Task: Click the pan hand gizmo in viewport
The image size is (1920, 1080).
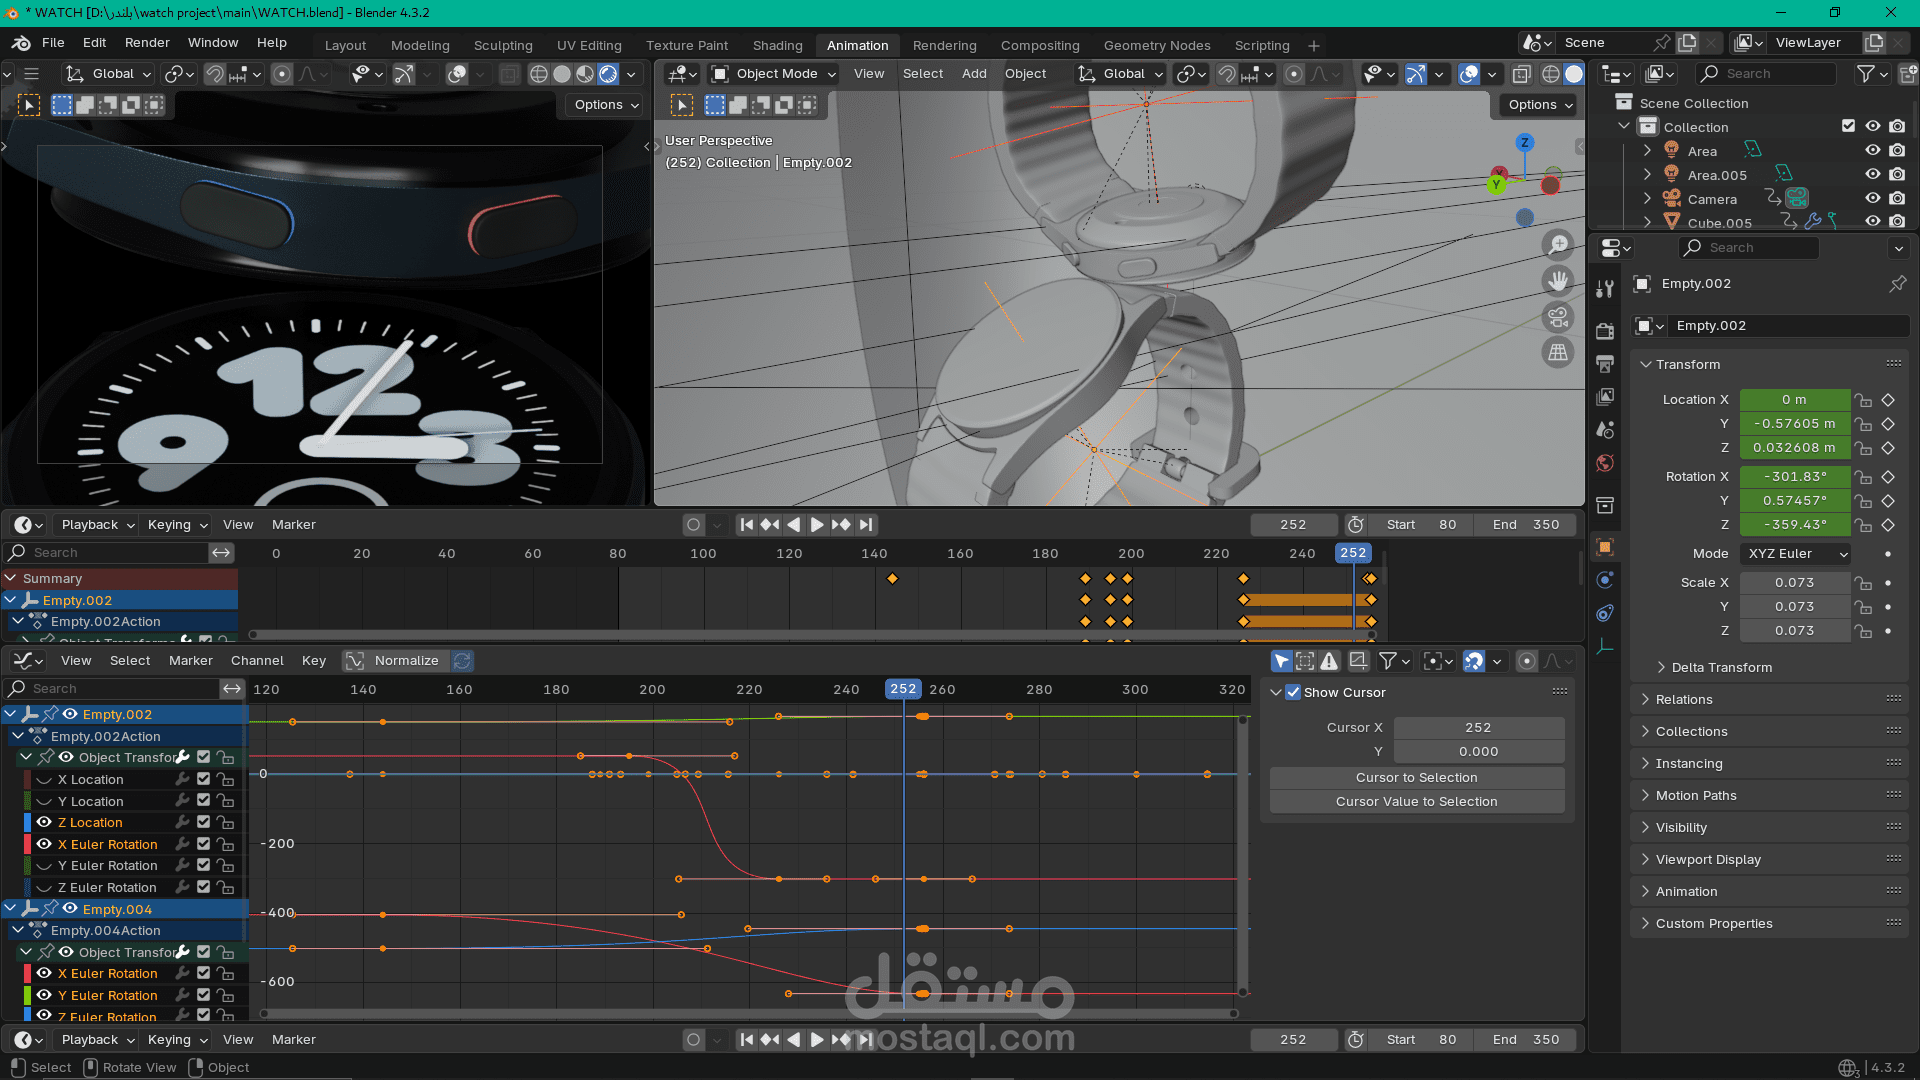Action: (x=1558, y=281)
